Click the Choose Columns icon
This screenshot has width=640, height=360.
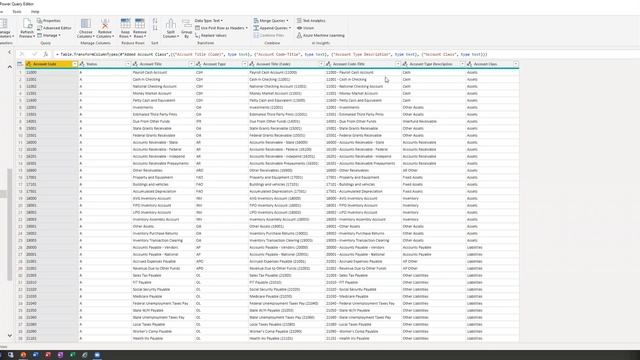point(86,24)
